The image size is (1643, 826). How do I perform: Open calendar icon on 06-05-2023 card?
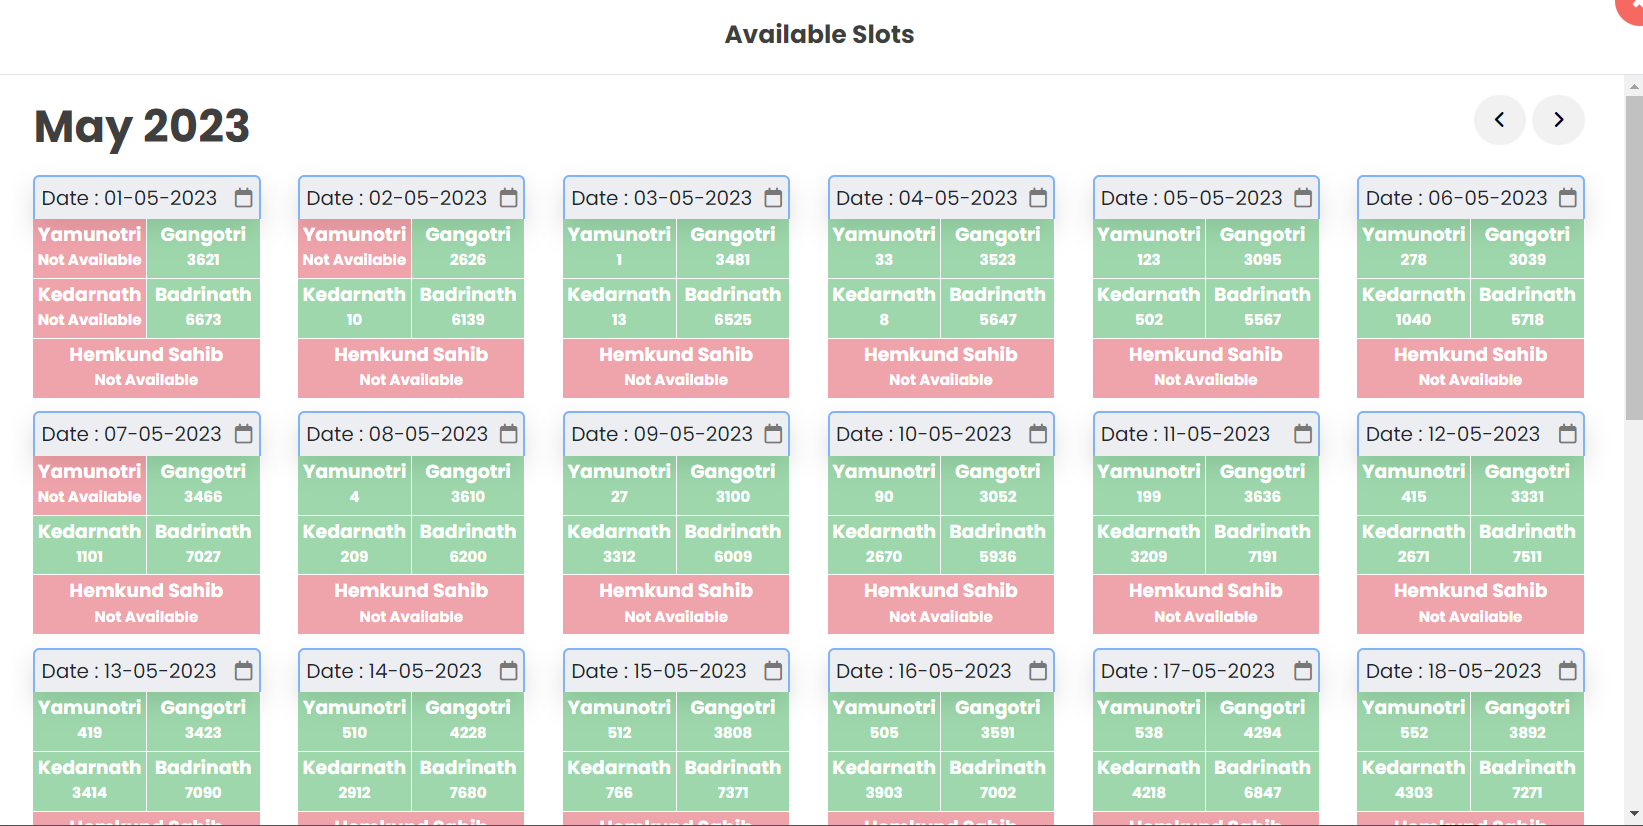(1567, 198)
